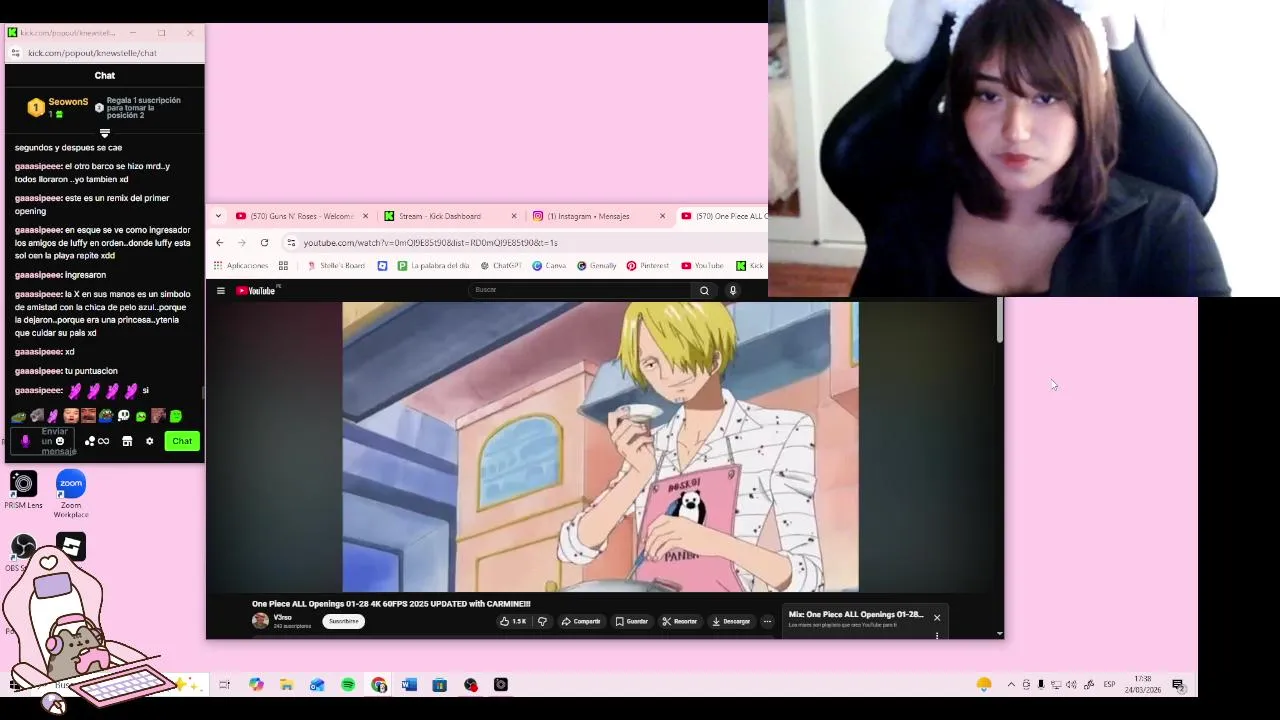The image size is (1280, 720).
Task: Open Stelle's Board bookmark
Action: point(335,266)
